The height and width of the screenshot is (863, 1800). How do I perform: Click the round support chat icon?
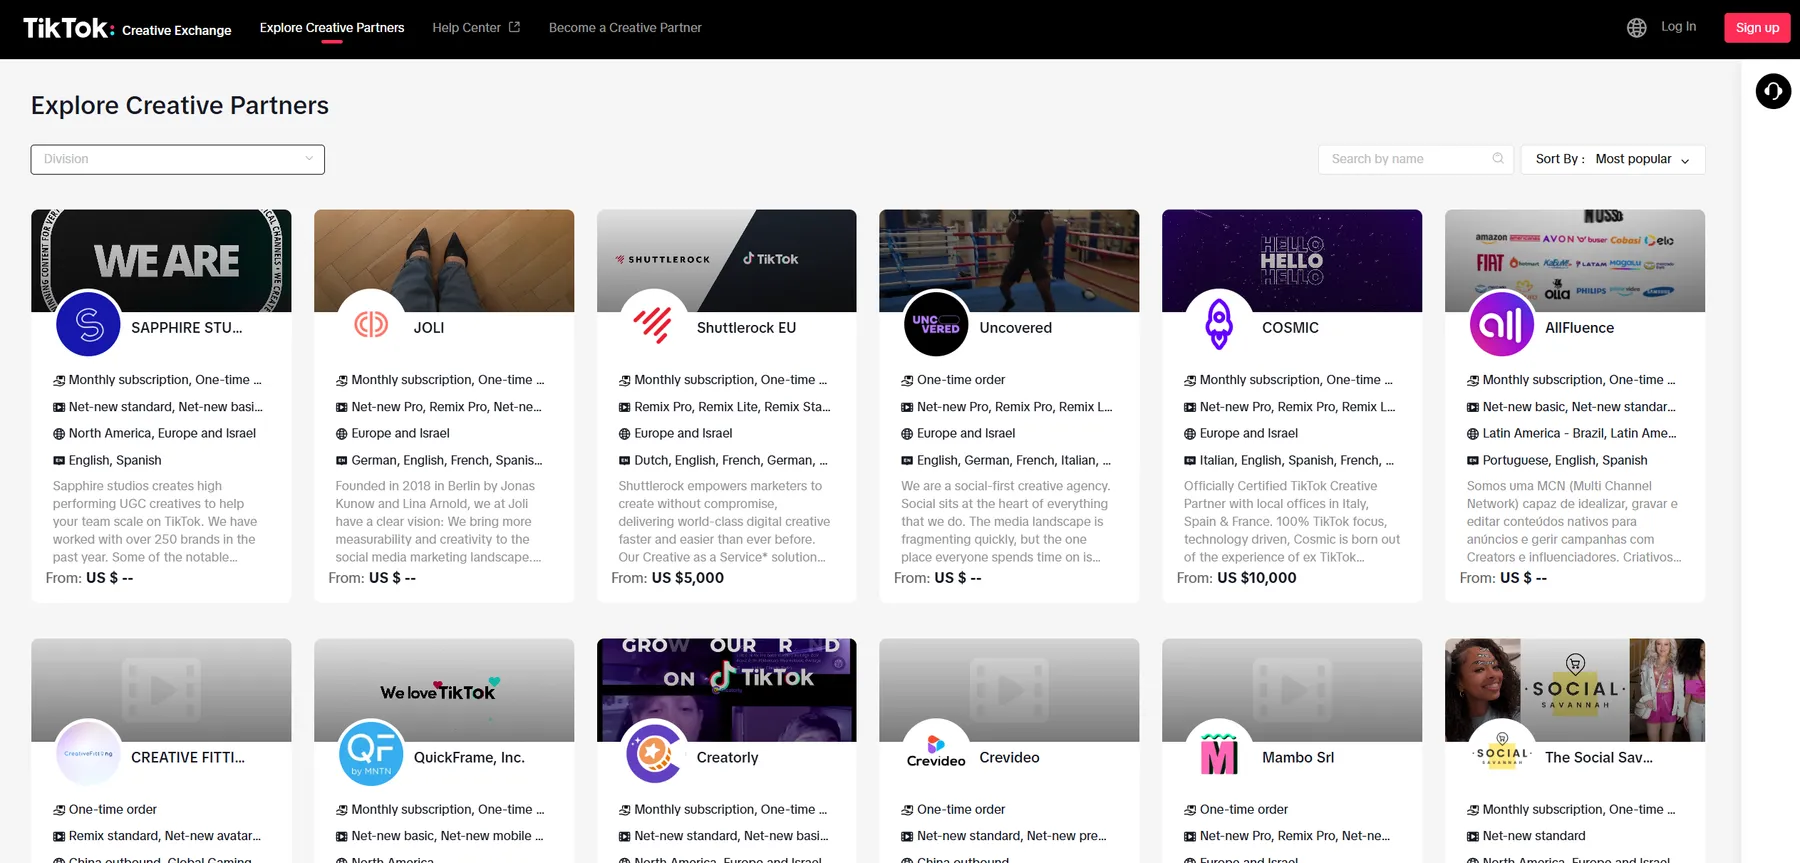click(x=1773, y=91)
